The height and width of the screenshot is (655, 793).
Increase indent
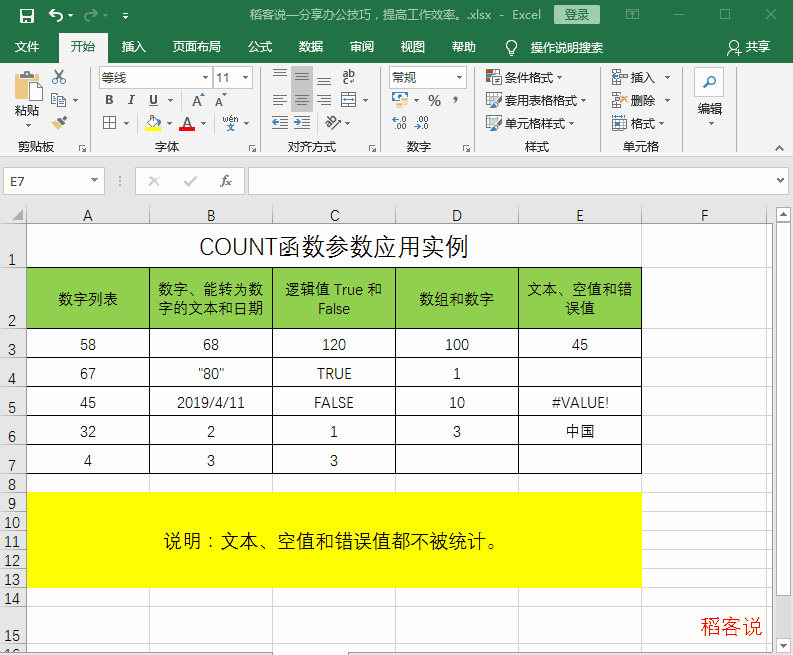(302, 122)
